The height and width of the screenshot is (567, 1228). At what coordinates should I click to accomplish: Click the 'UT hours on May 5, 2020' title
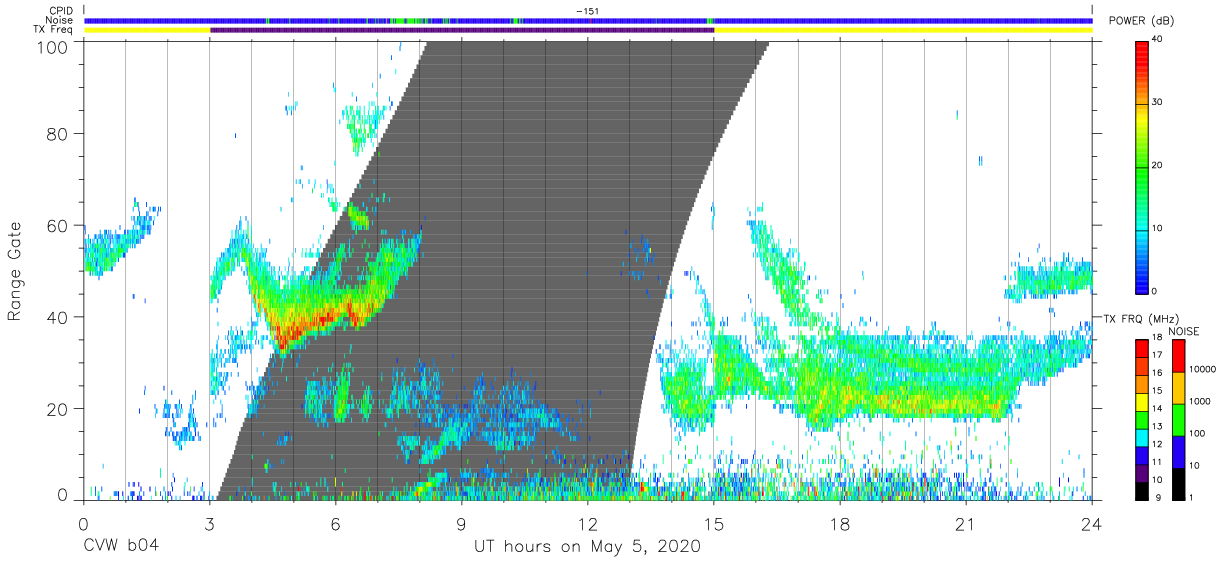point(587,547)
